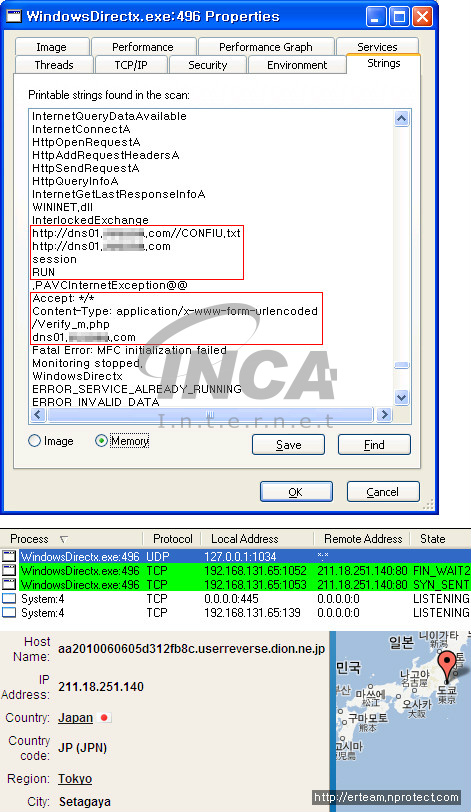Screen dimensions: 471x812
Task: Click the Save button
Action: pos(288,445)
